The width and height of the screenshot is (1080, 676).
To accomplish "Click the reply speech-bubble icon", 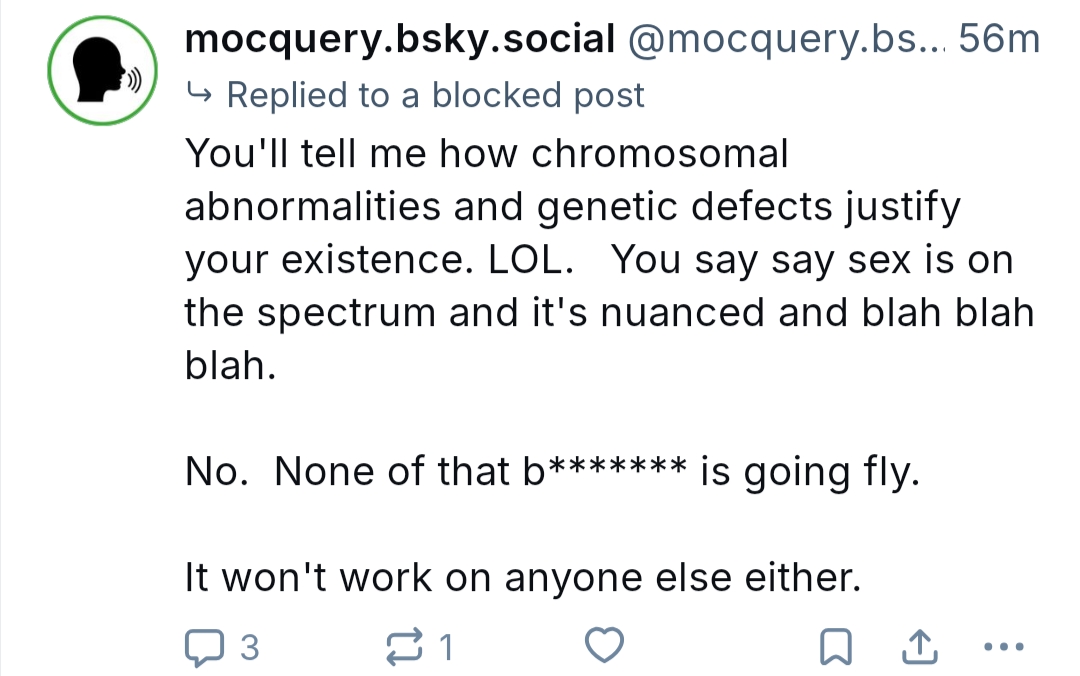I will pyautogui.click(x=206, y=649).
